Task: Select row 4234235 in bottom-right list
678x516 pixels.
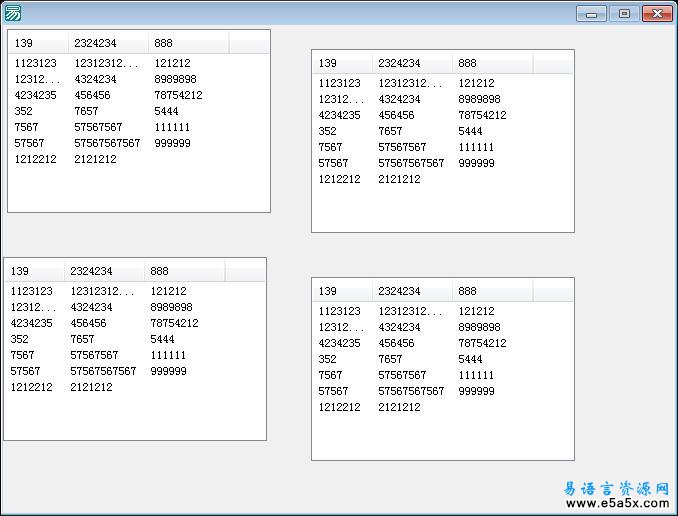Action: coord(339,343)
